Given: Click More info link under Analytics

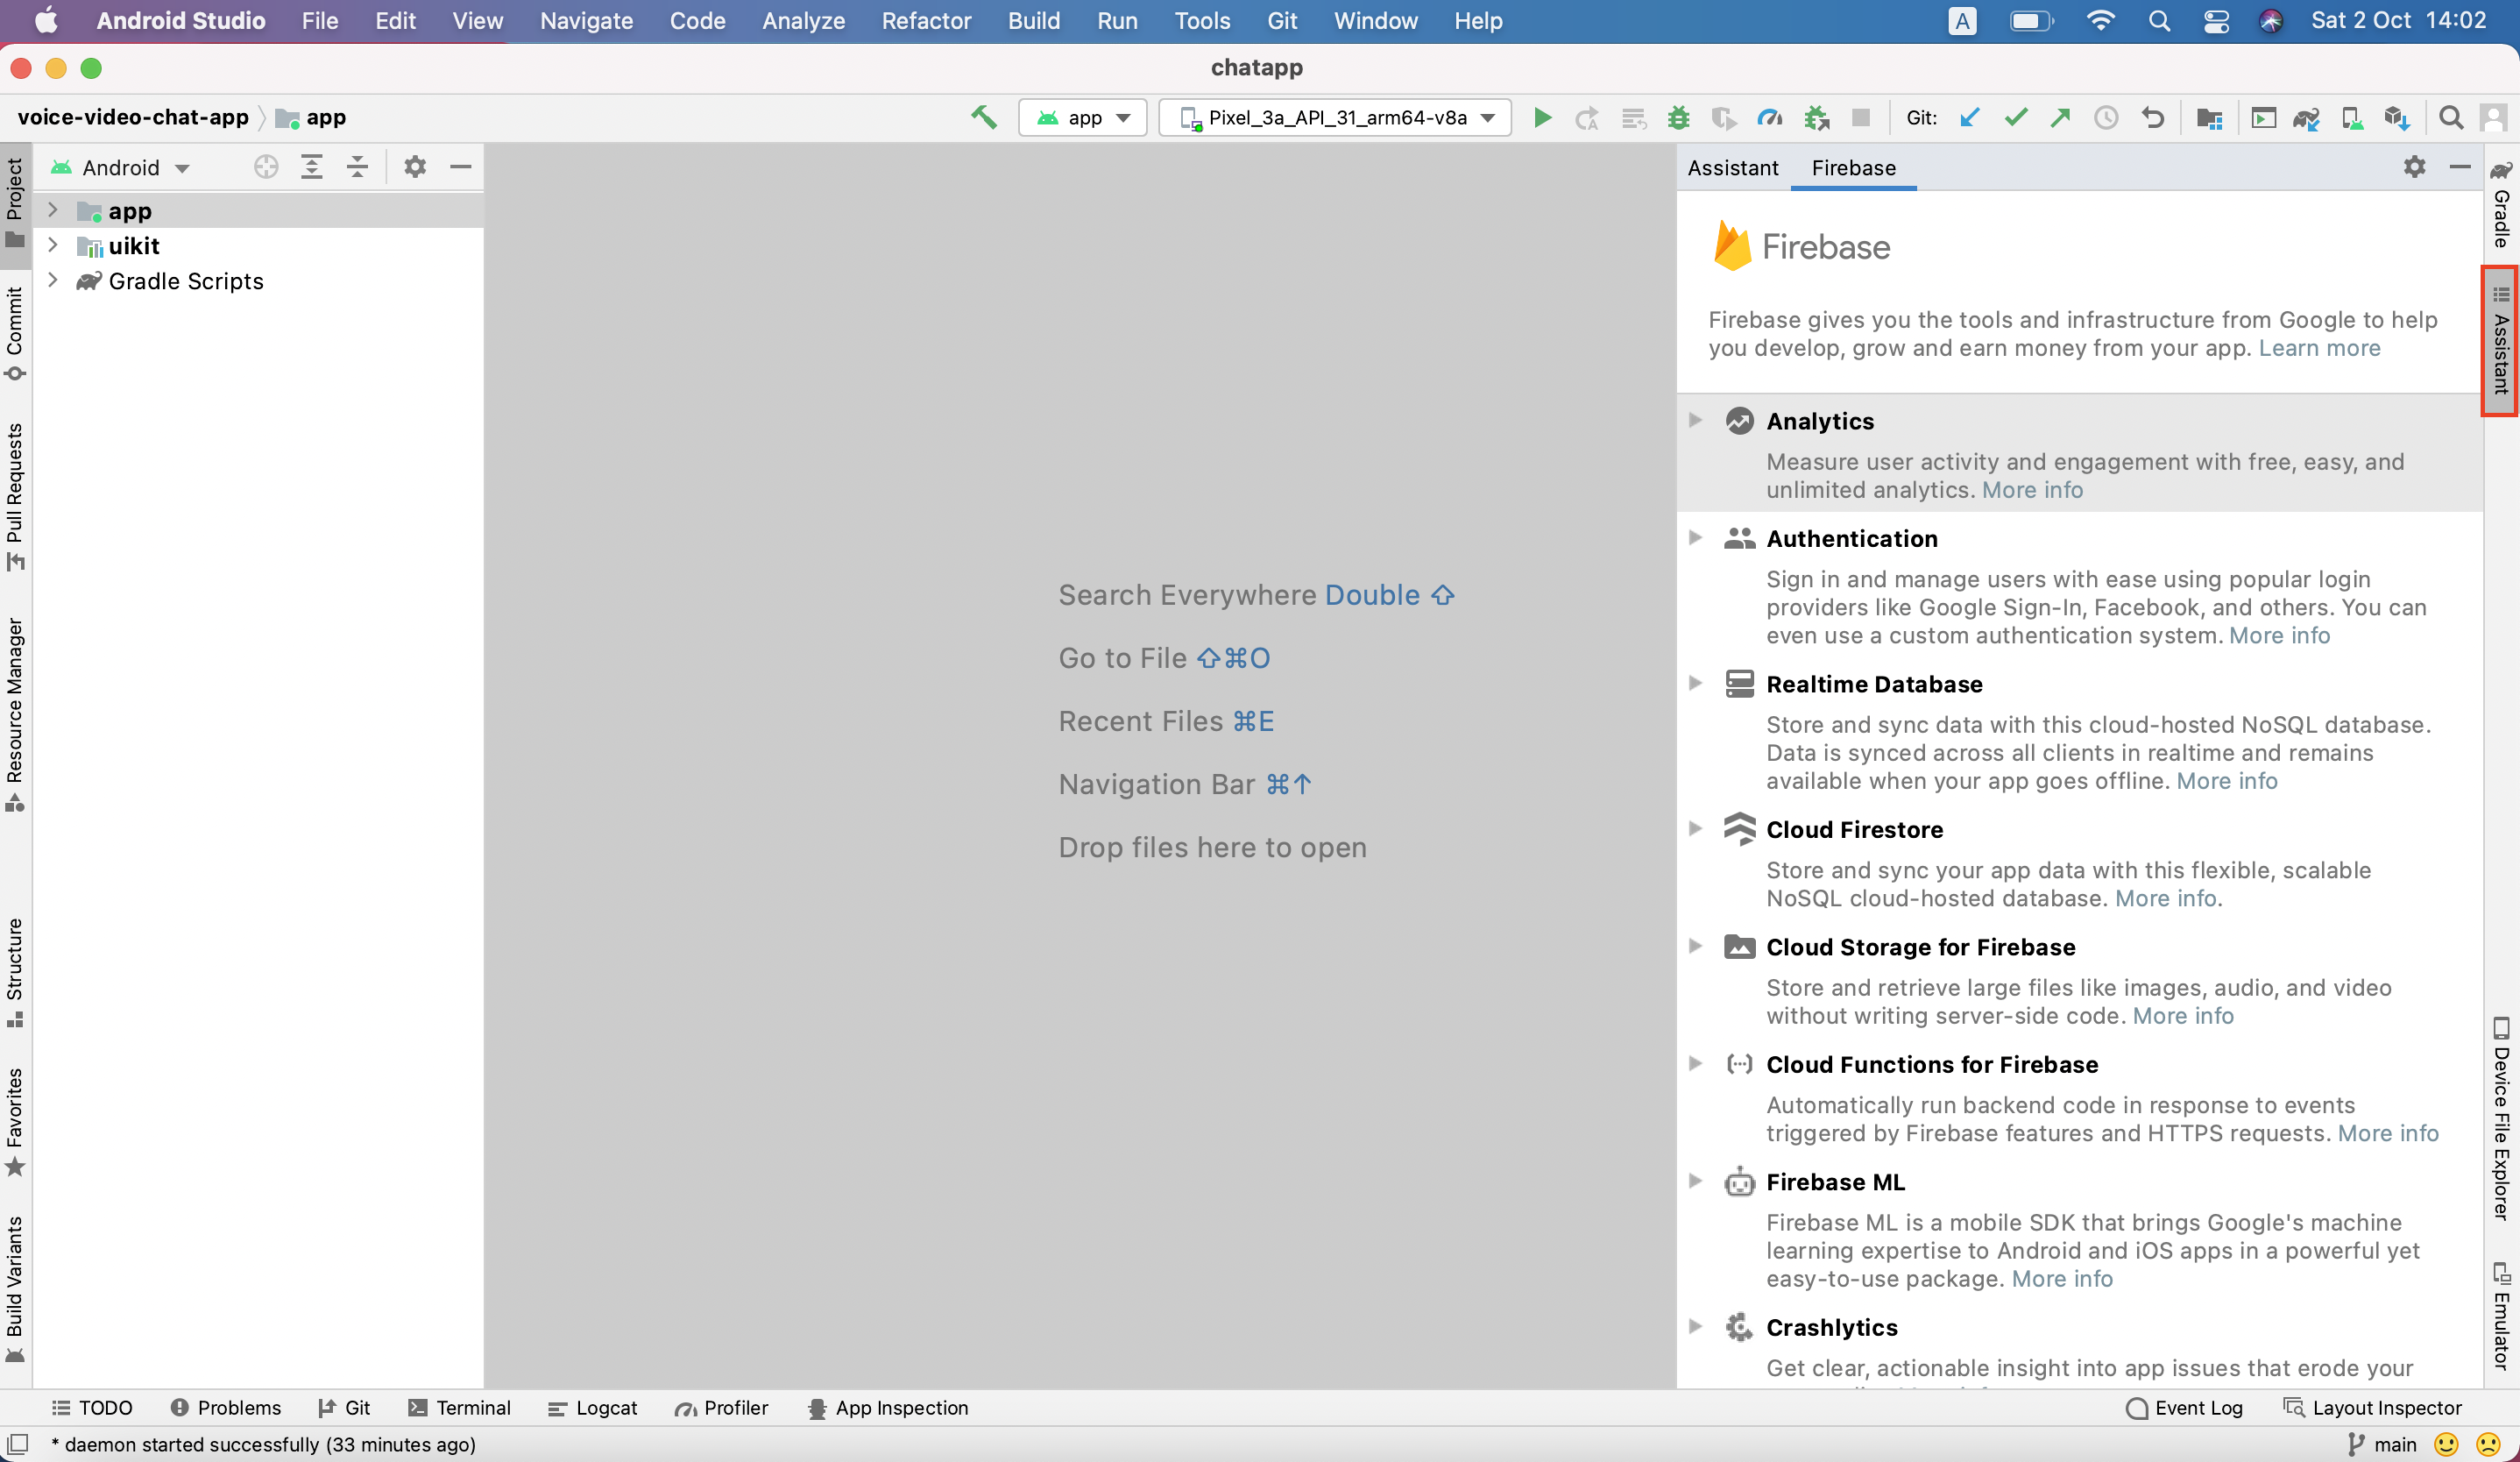Looking at the screenshot, I should pos(2032,490).
